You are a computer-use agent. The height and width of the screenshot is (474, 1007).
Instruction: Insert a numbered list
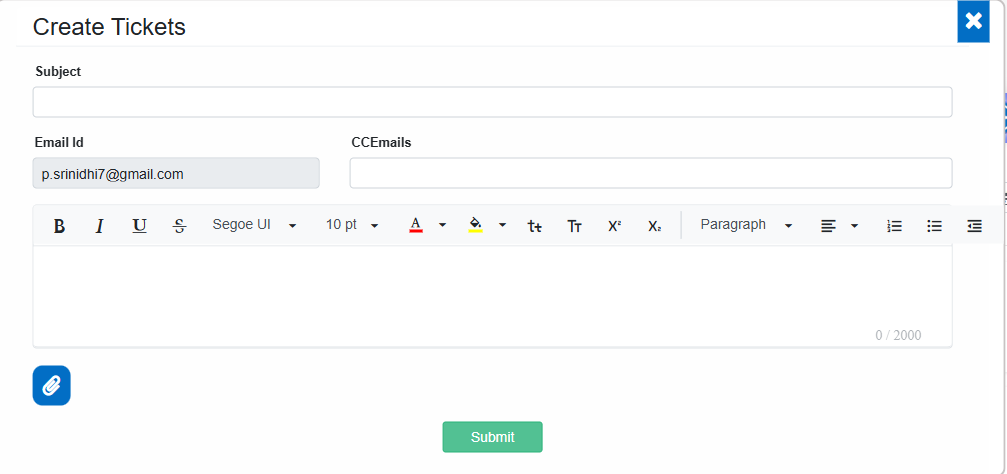(x=895, y=226)
